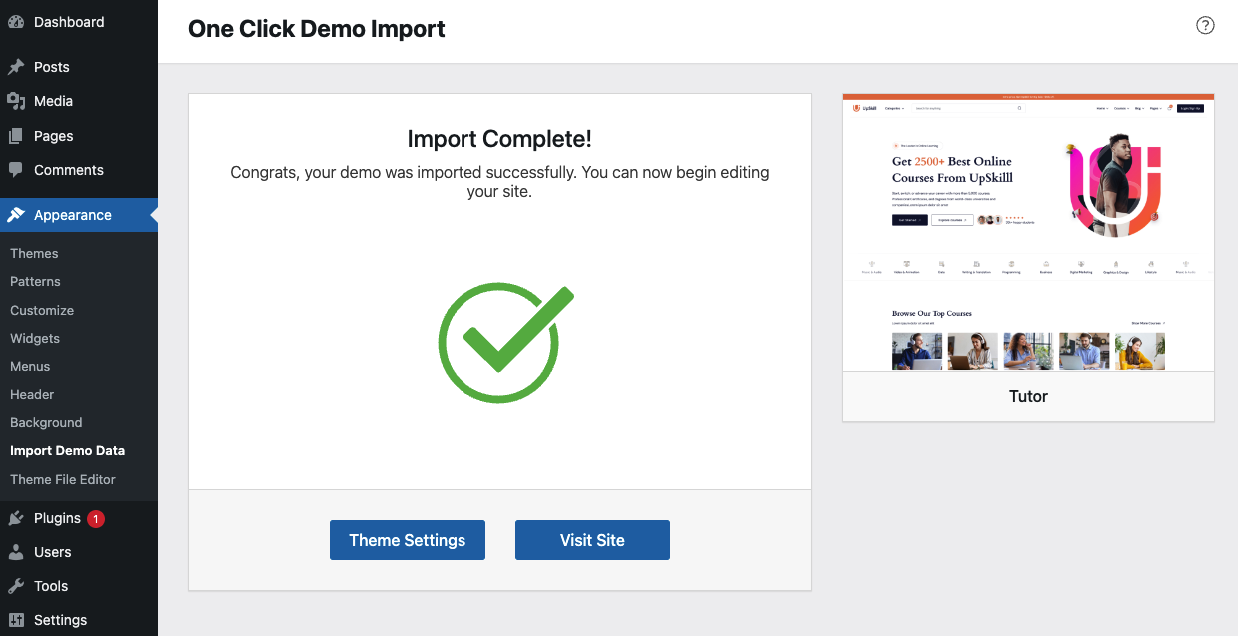Click the Dashboard gauge icon
The height and width of the screenshot is (636, 1238).
point(16,22)
